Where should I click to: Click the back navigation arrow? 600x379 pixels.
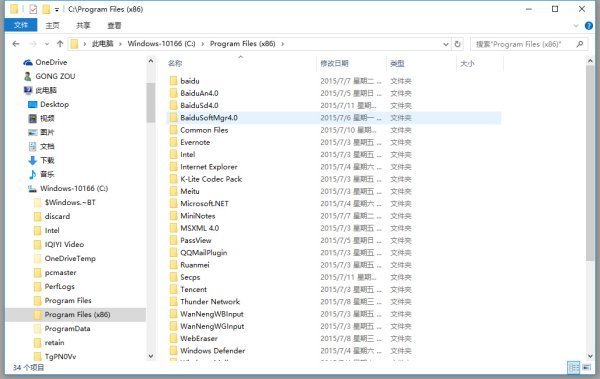[16, 44]
